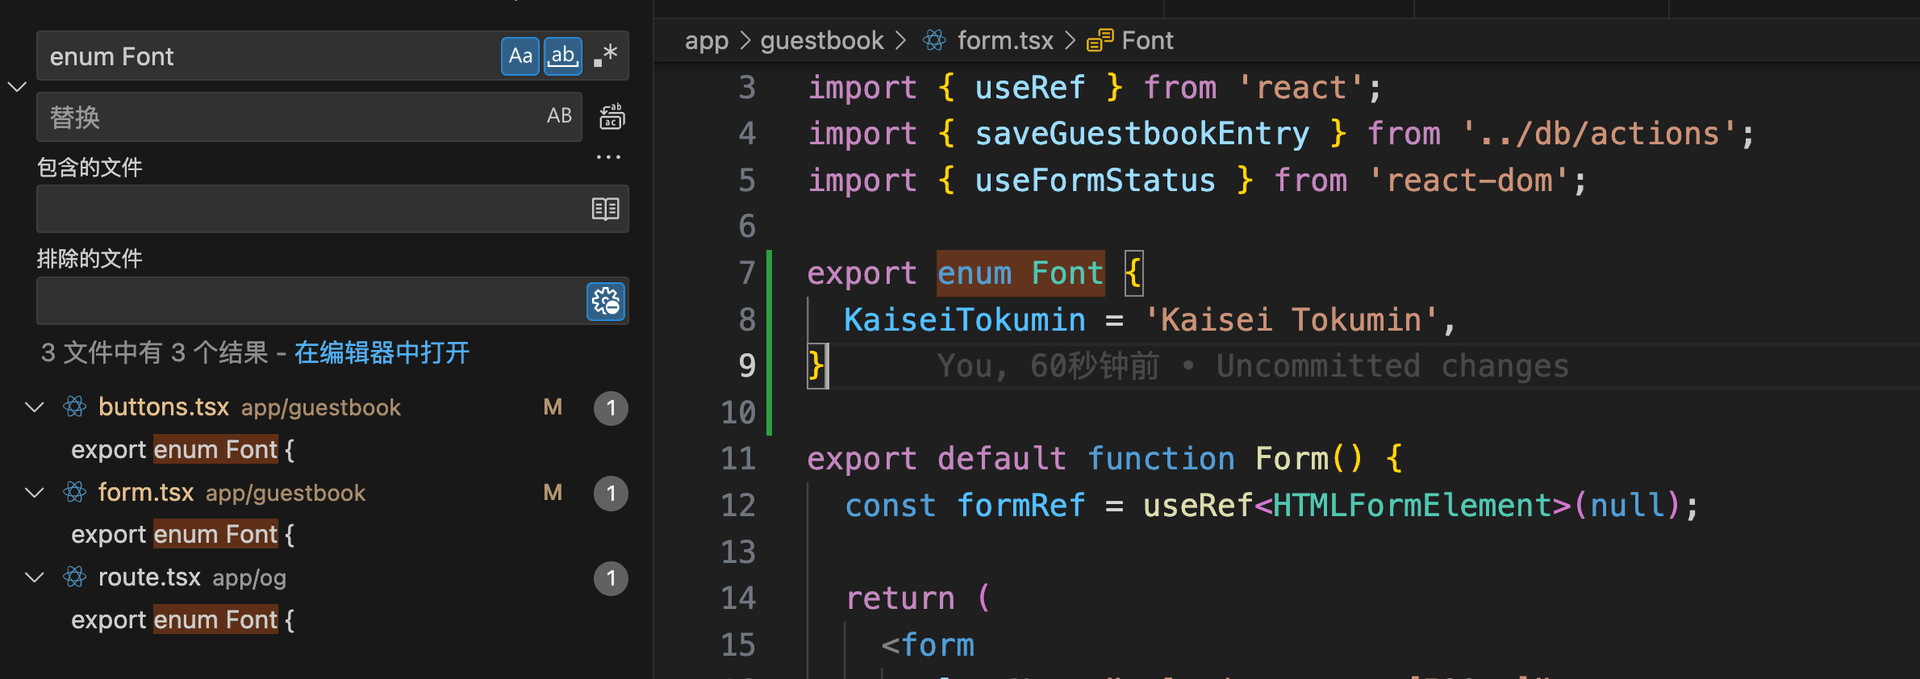Collapse route.tsx search results
This screenshot has width=1920, height=679.
pos(35,578)
